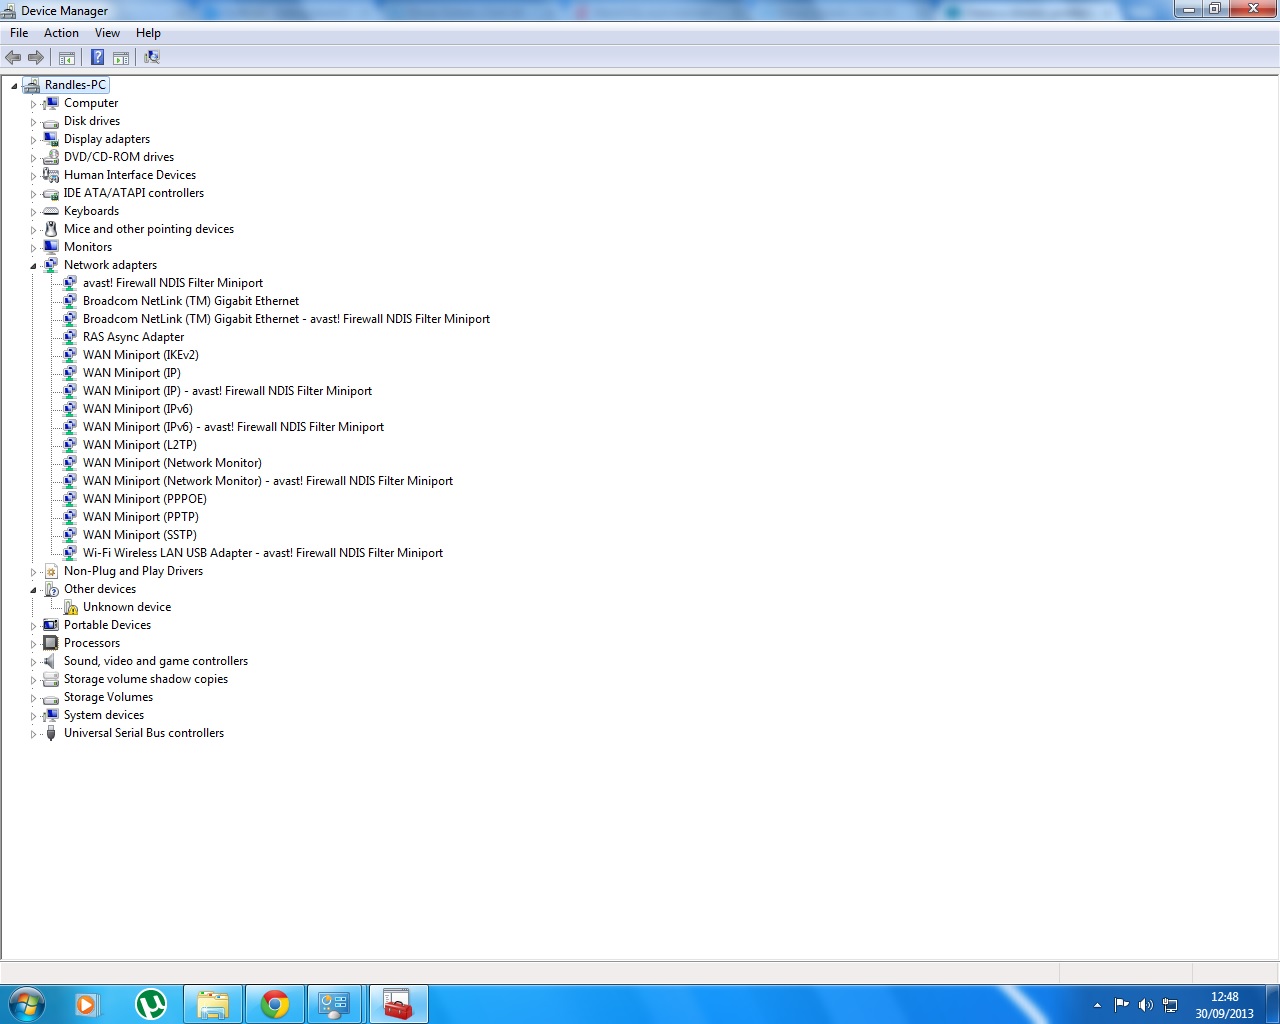Click the Portable Devices category icon

coord(51,625)
